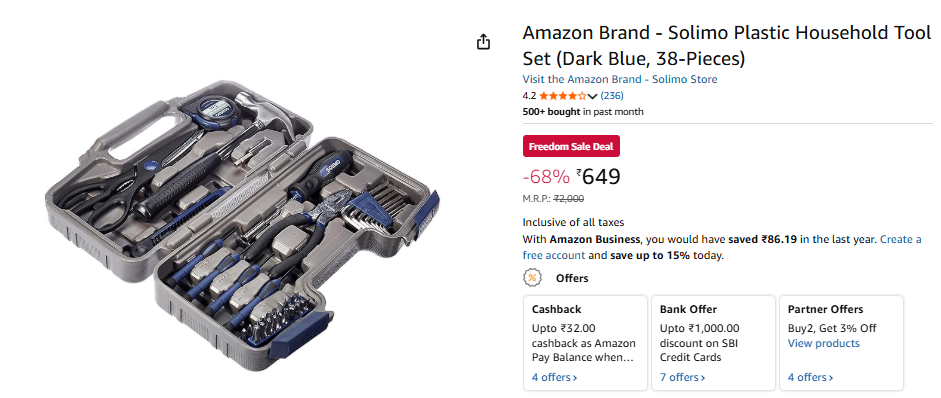This screenshot has height=398, width=941.
Task: Click the Solimo Household Tool Set title
Action: 726,46
